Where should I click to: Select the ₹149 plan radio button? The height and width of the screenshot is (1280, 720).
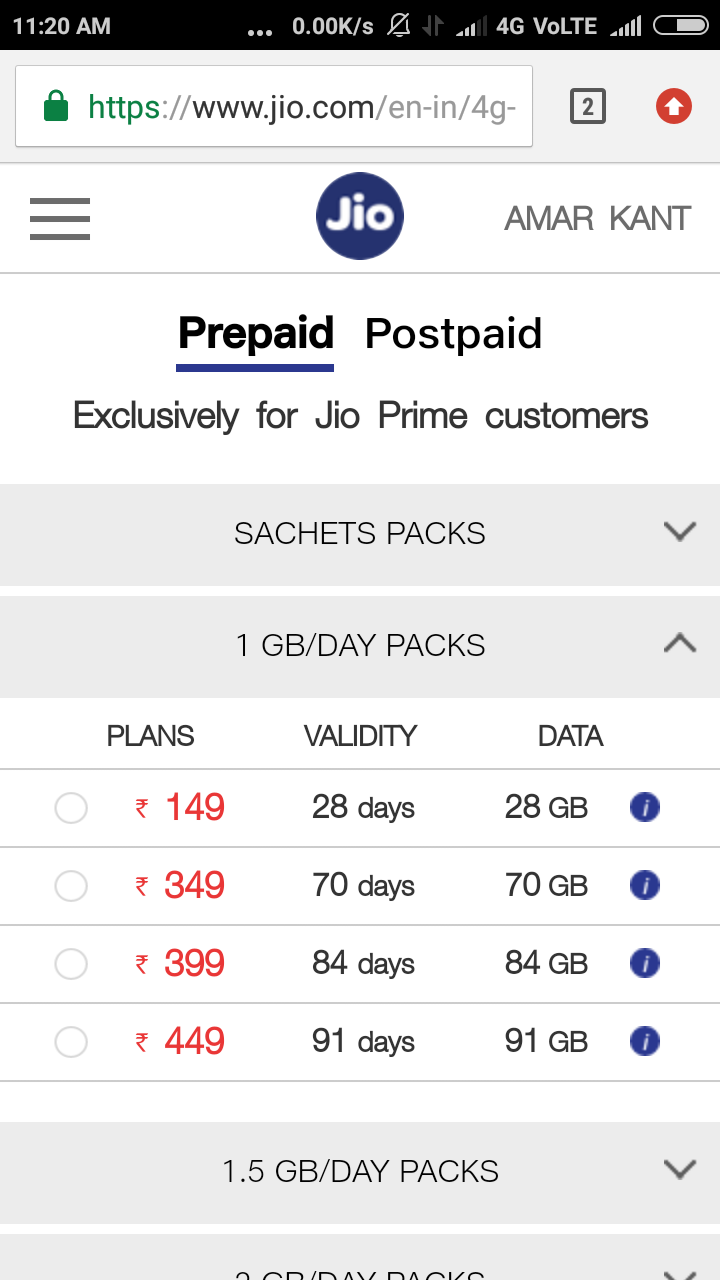(x=71, y=807)
